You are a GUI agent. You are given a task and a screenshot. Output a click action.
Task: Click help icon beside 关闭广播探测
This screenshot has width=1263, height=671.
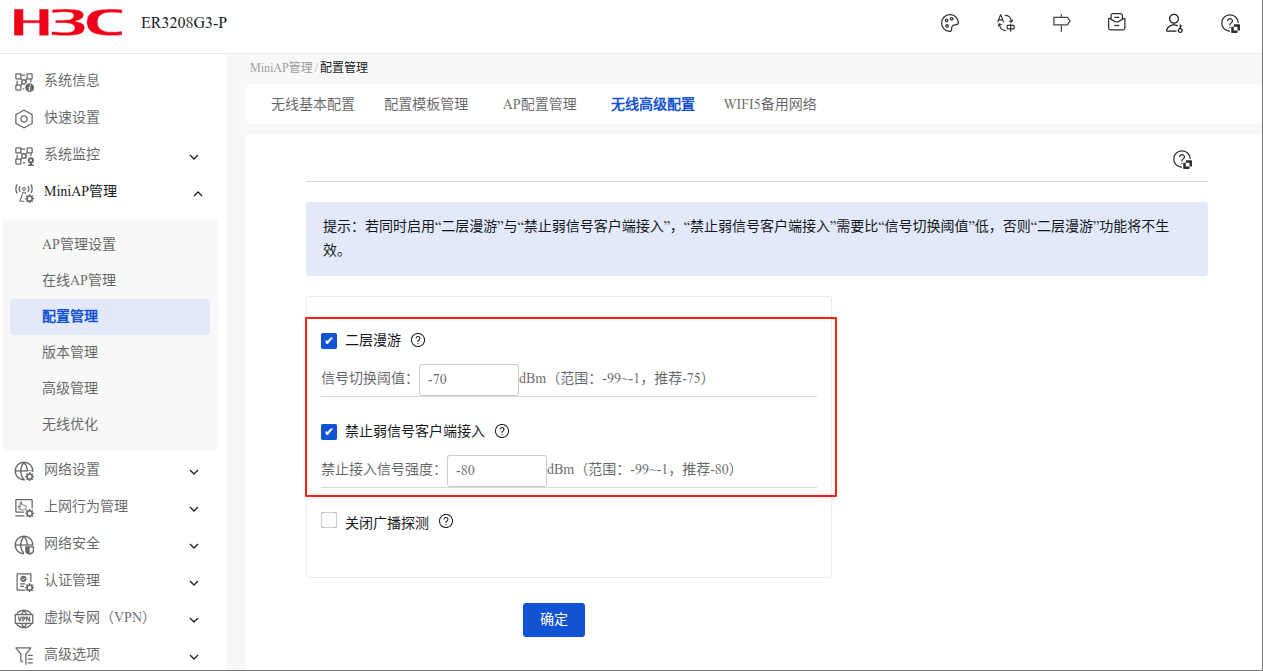pyautogui.click(x=446, y=522)
